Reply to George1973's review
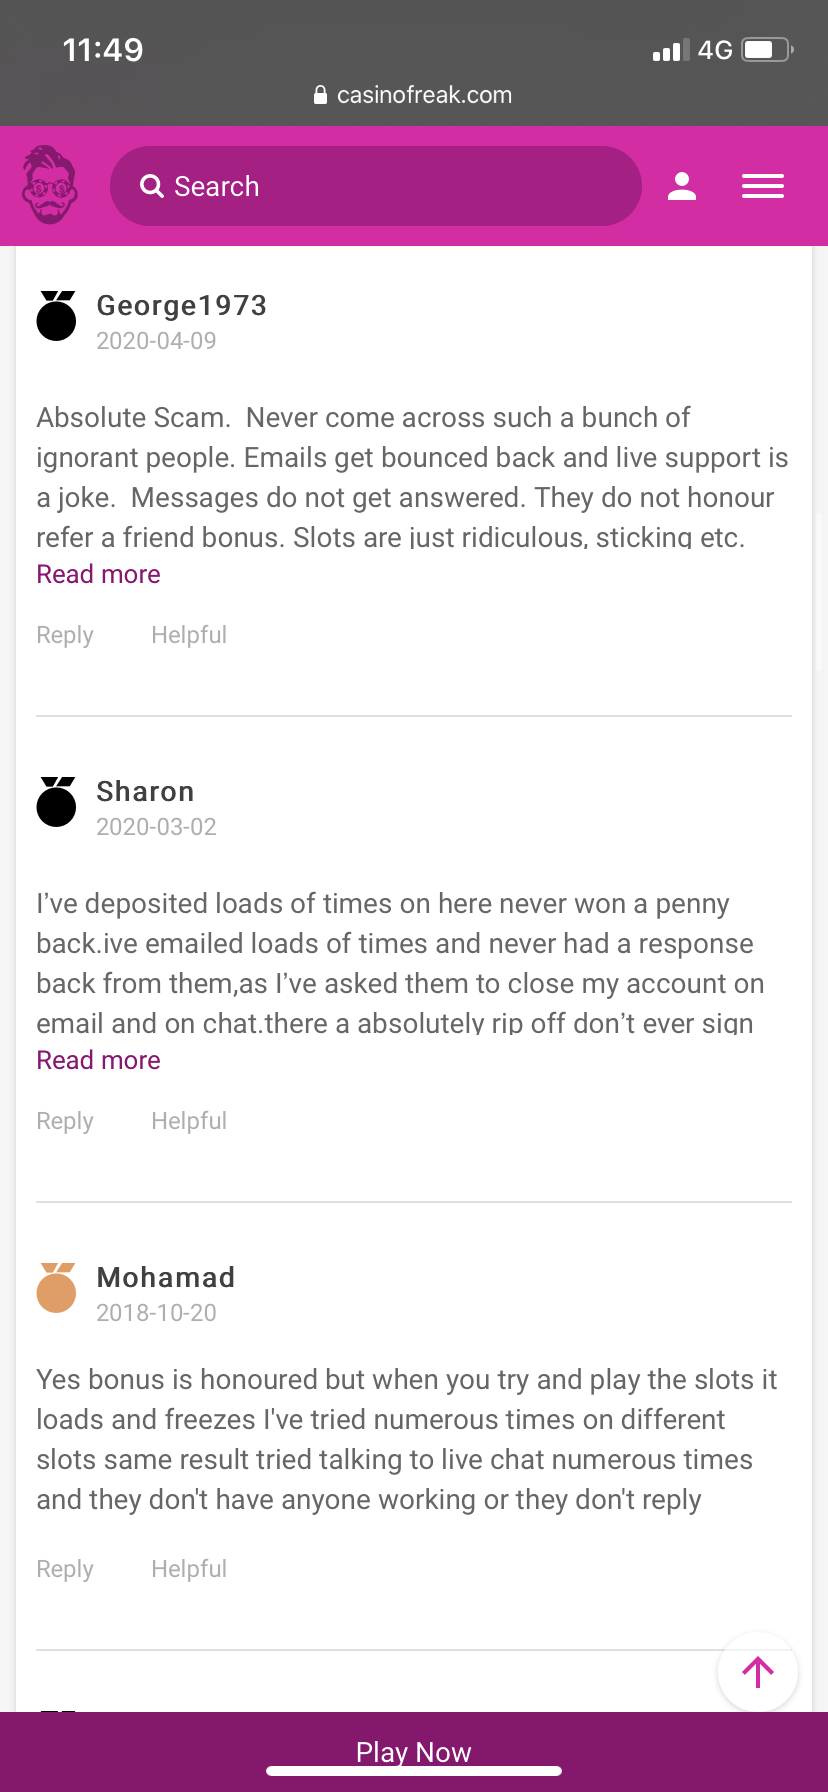This screenshot has width=828, height=1792. [x=65, y=635]
